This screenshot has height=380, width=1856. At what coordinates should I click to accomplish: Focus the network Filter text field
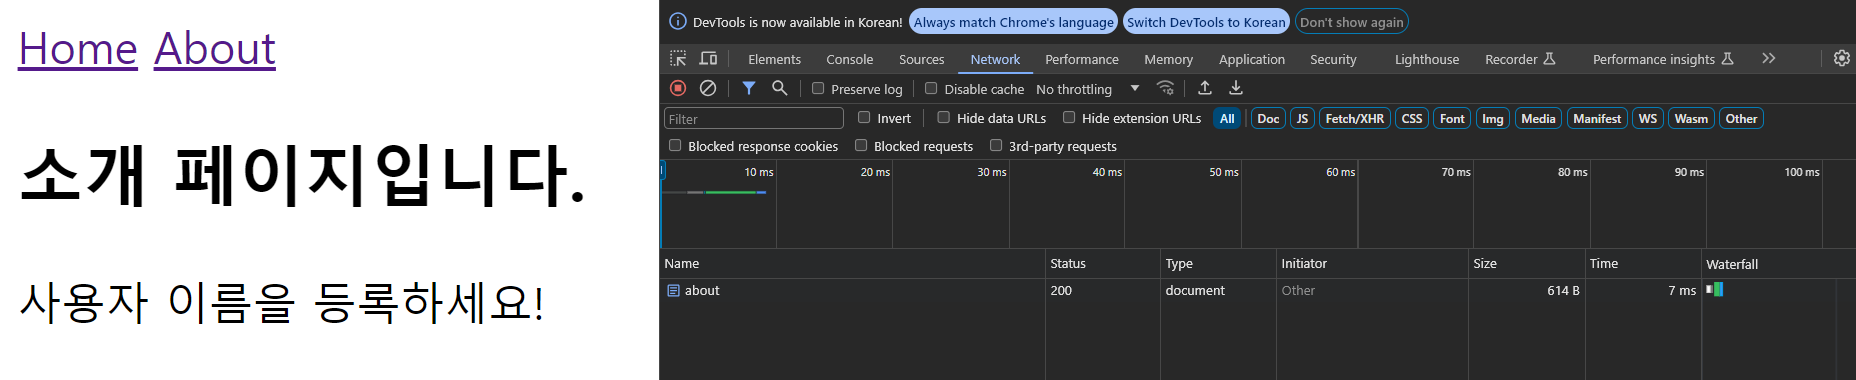click(x=754, y=118)
